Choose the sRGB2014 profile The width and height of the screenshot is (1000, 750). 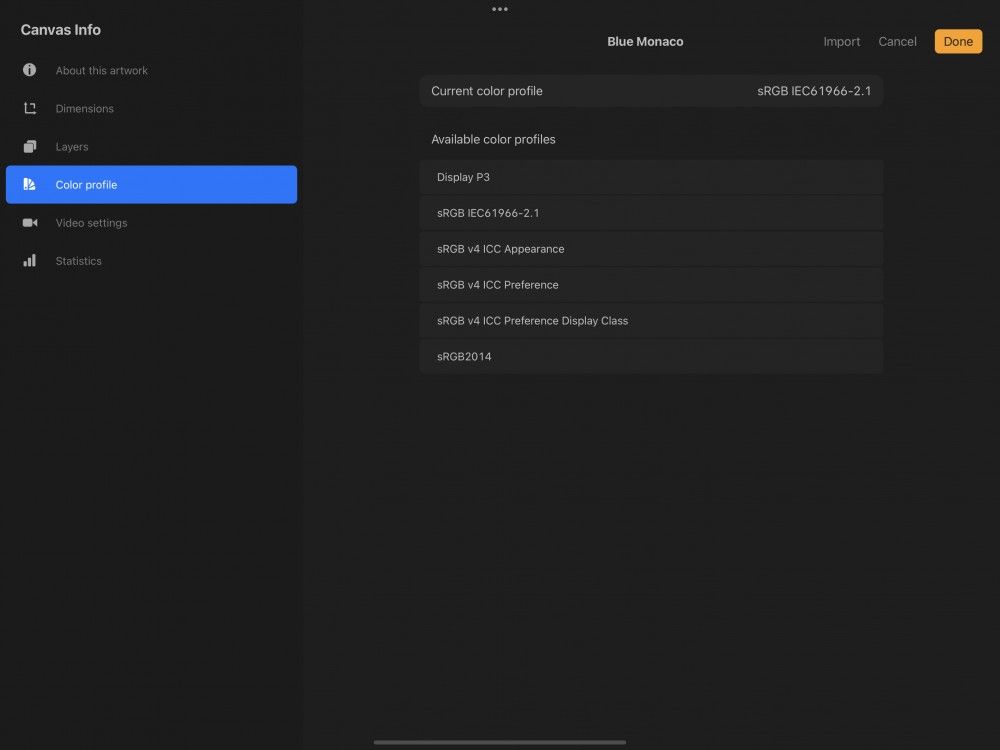(x=651, y=356)
